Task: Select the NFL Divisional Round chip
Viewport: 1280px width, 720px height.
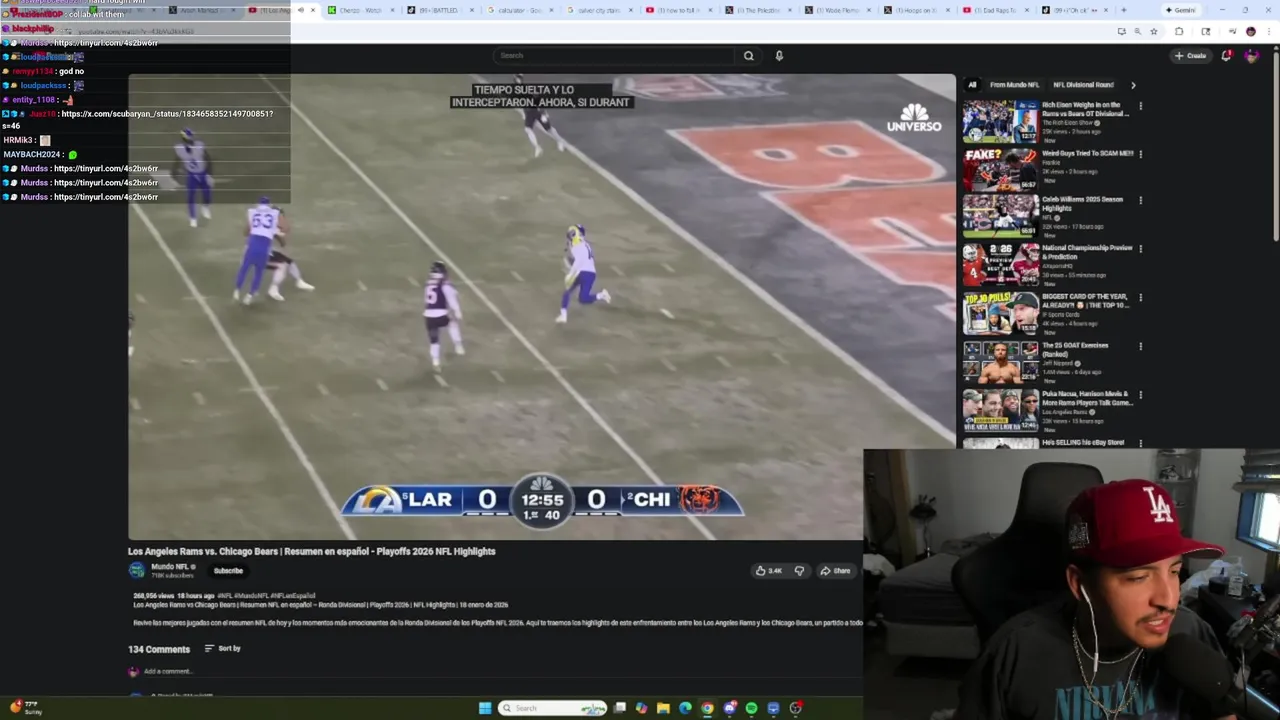Action: [x=1083, y=85]
